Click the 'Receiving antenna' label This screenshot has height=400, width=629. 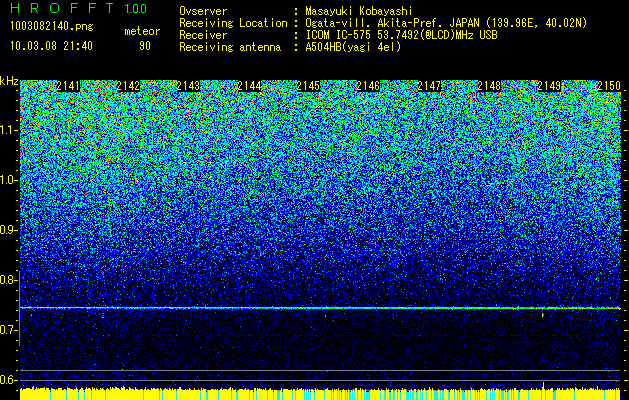pos(230,47)
